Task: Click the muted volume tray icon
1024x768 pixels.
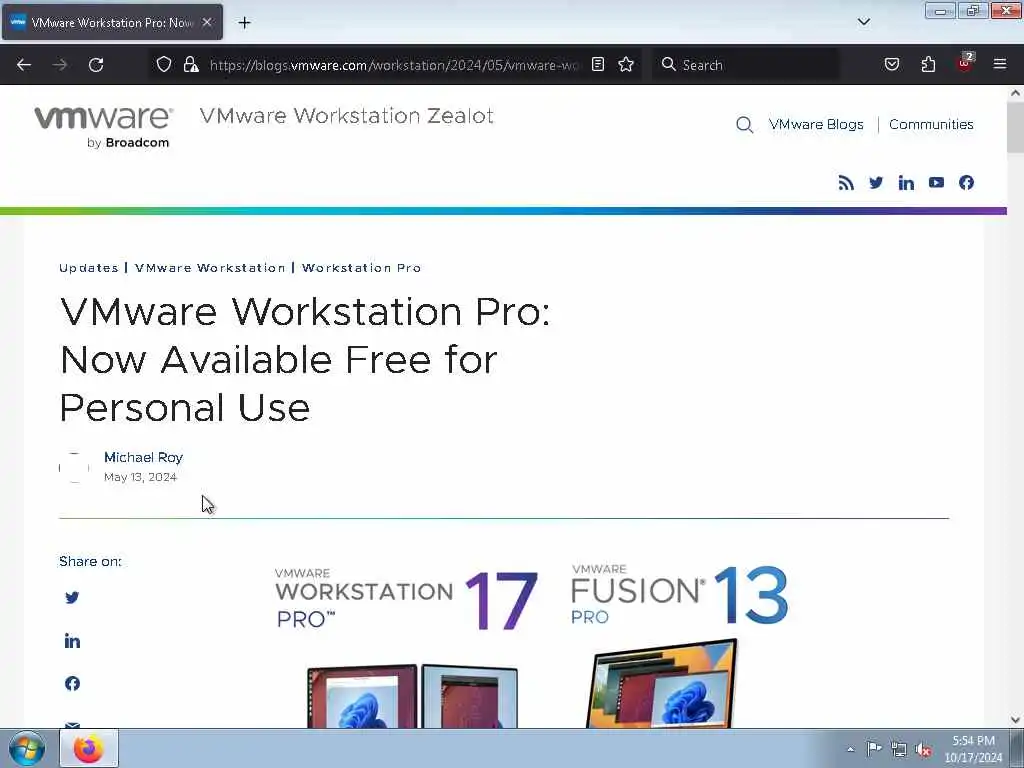Action: pyautogui.click(x=923, y=750)
